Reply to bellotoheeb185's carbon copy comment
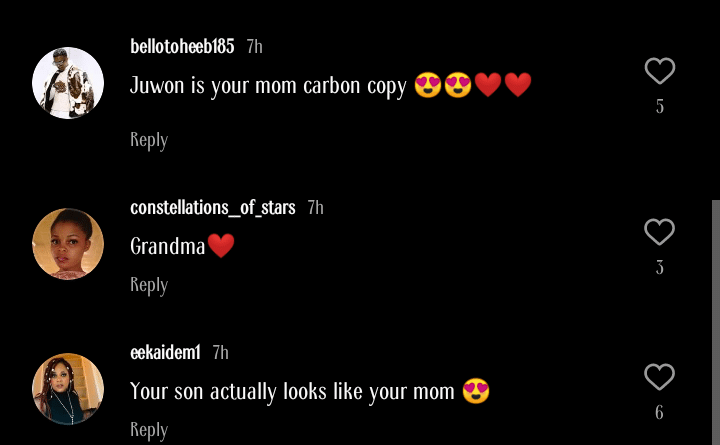The height and width of the screenshot is (445, 720). 149,140
